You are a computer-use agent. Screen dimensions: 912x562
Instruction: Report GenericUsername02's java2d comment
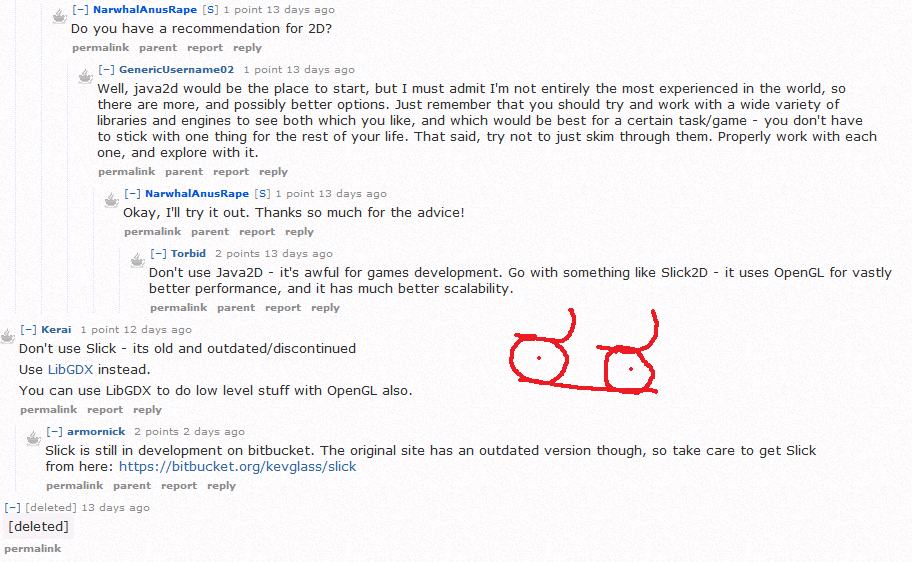pos(231,172)
